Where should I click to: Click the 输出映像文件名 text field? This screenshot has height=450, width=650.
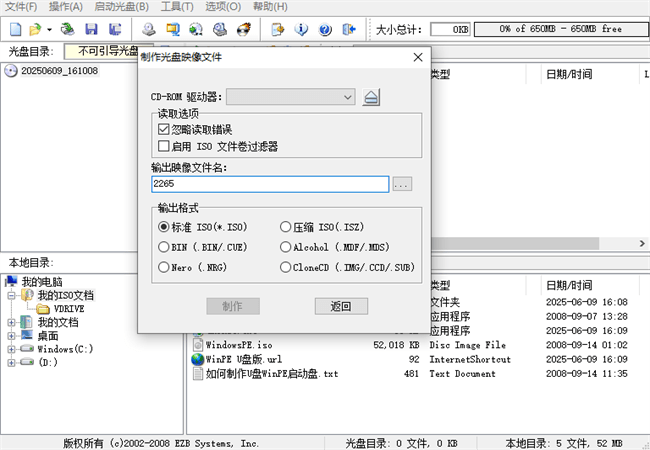click(x=268, y=185)
